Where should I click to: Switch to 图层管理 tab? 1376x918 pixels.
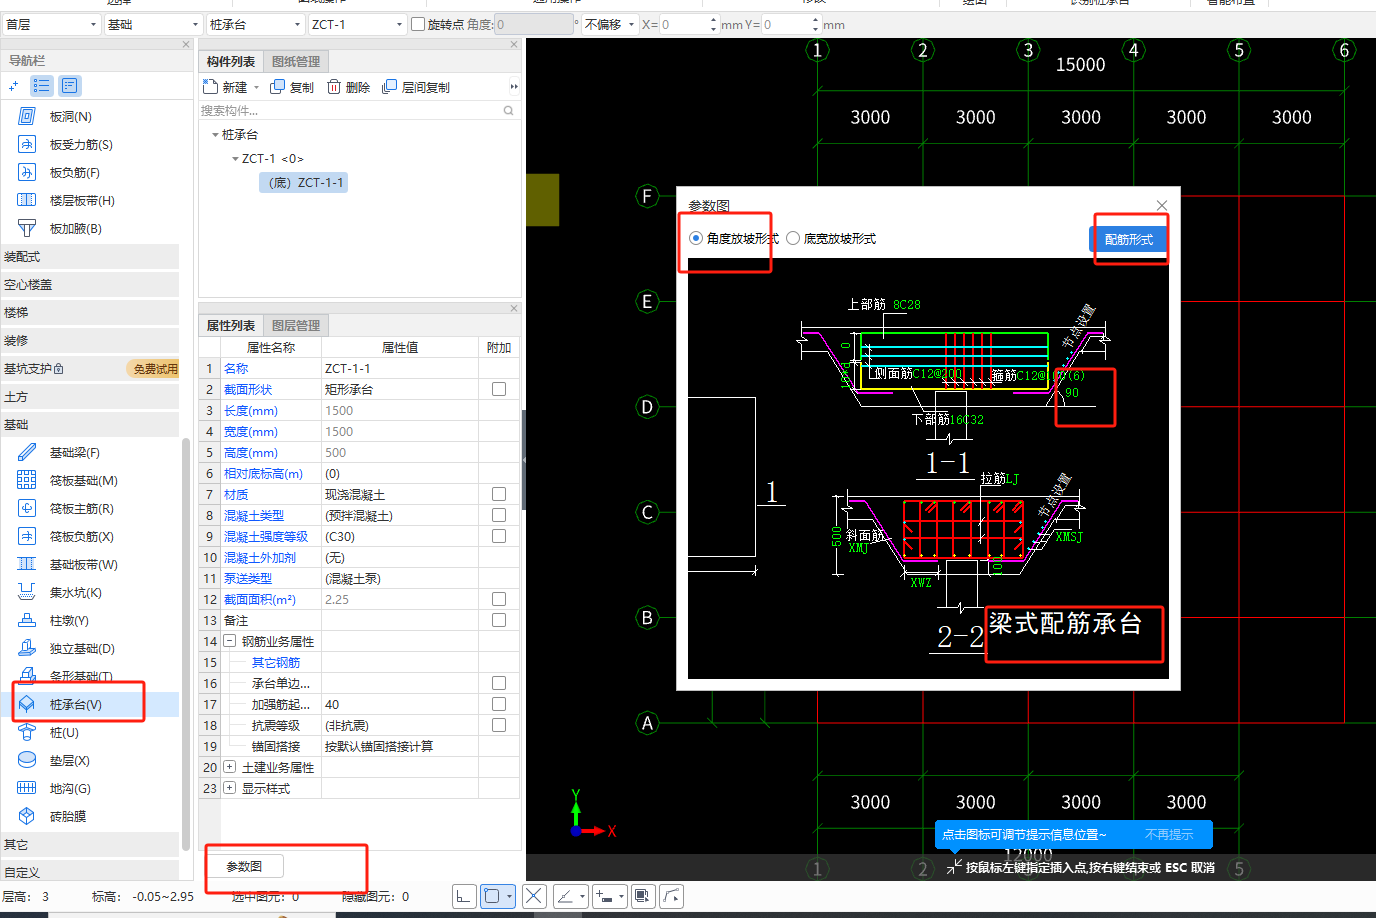pyautogui.click(x=296, y=326)
